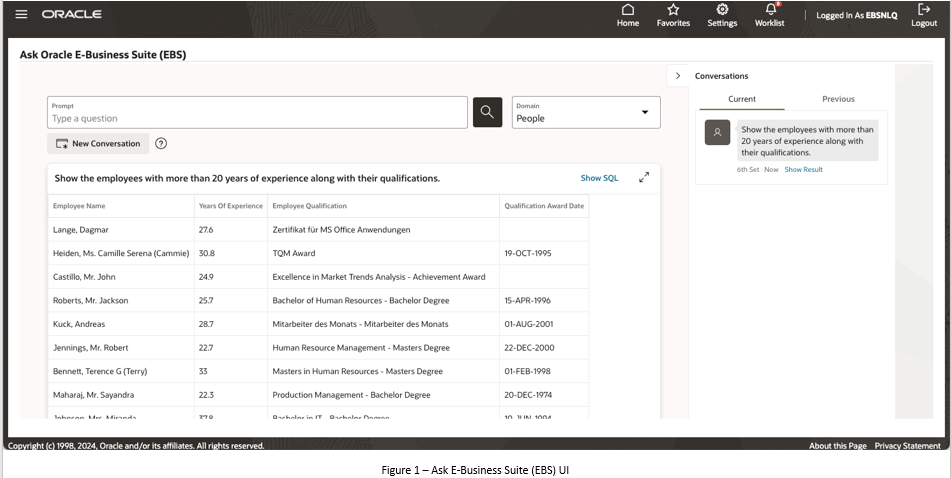Focus the Prompt question input field
The height and width of the screenshot is (478, 951).
[x=257, y=117]
